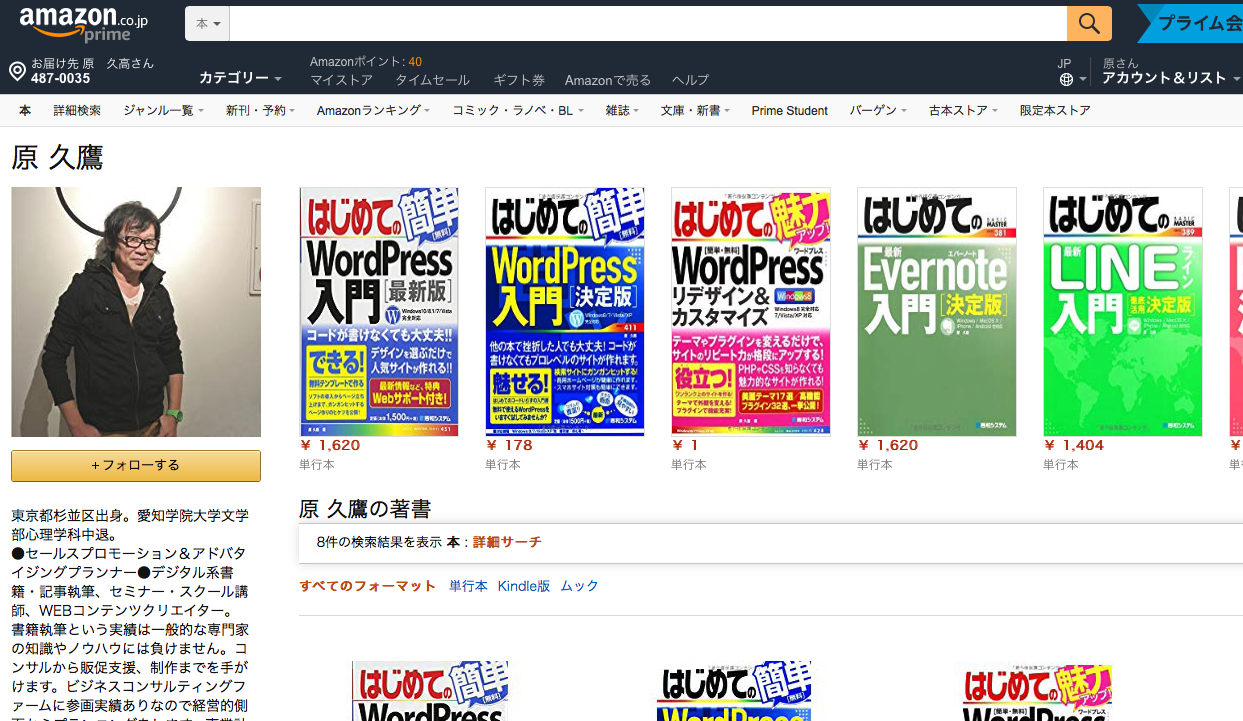
Task: Click the JP language globe icon
Action: (x=1066, y=79)
